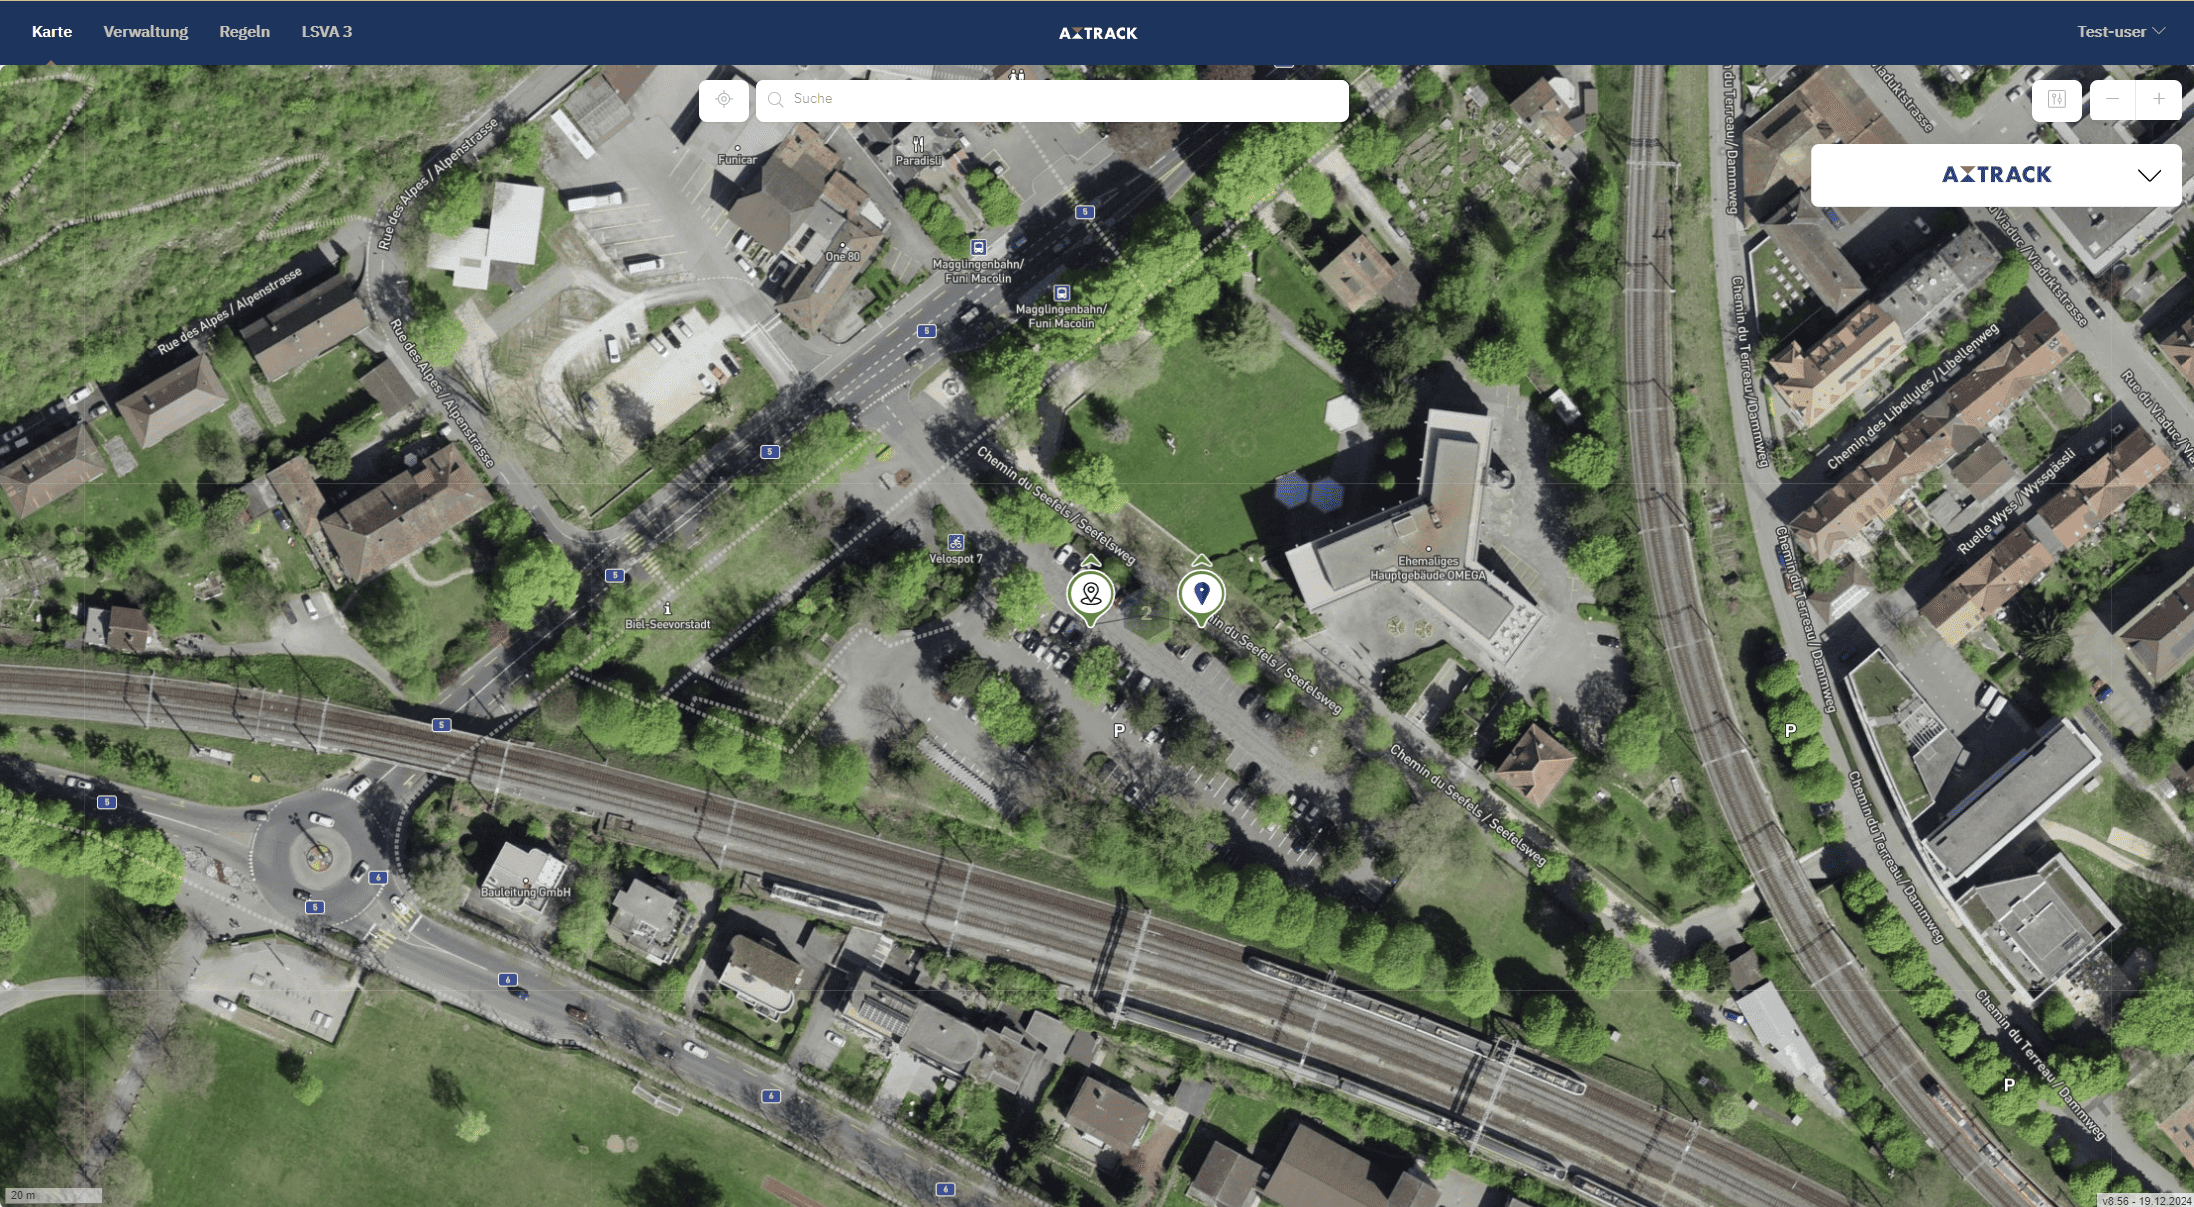Zoom in using the plus button
This screenshot has height=1207, width=2194.
2159,100
